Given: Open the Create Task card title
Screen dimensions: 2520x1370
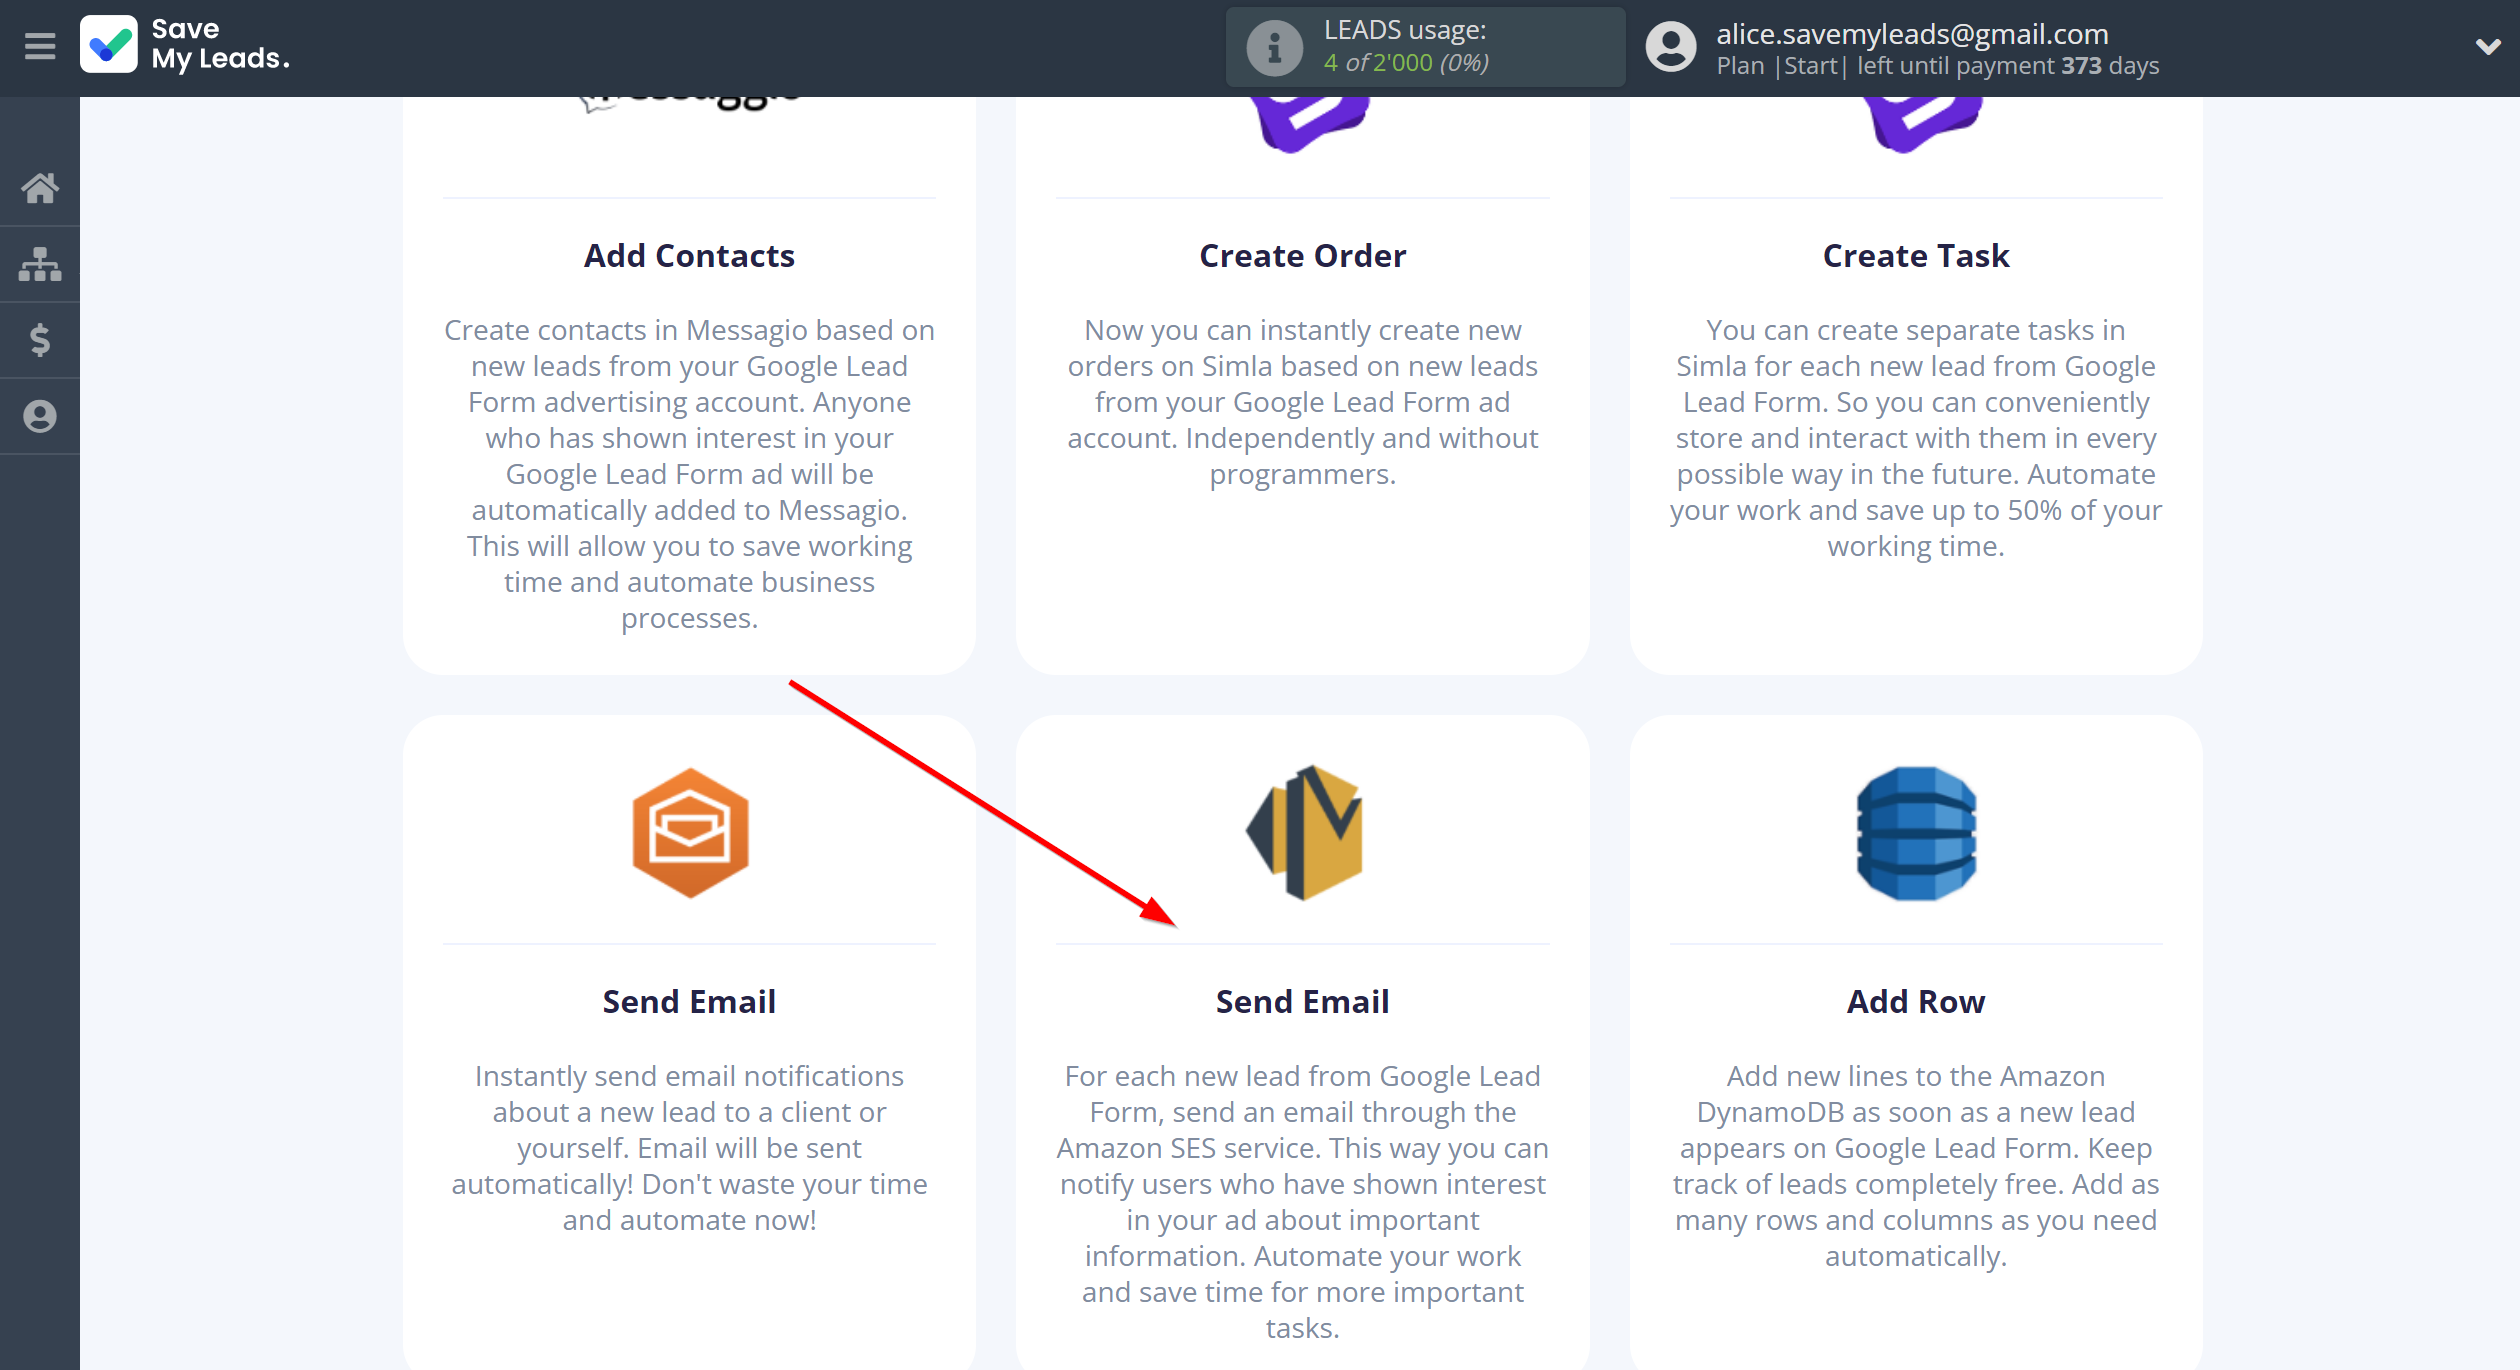Looking at the screenshot, I should coord(1916,256).
